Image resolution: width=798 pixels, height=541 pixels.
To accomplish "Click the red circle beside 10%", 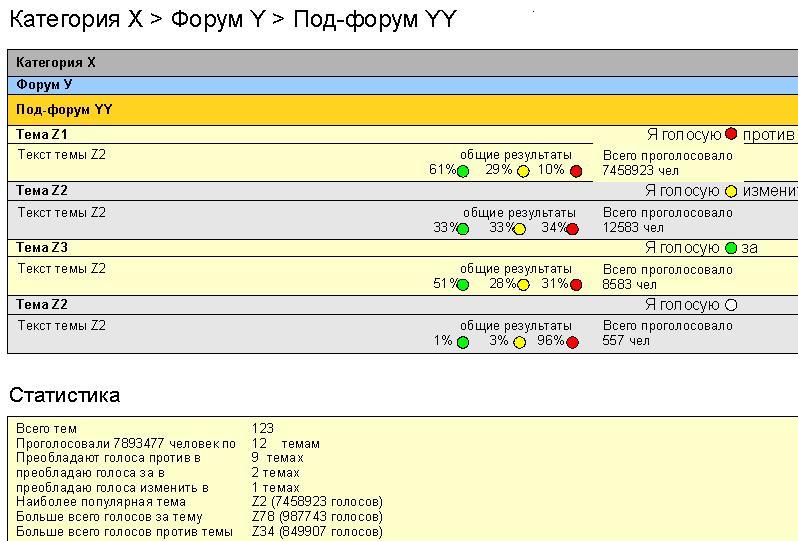I will 575,171.
